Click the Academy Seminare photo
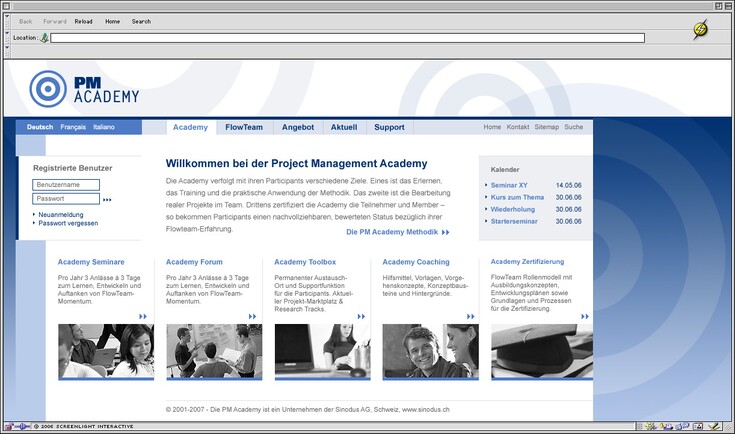This screenshot has width=735, height=434. tap(106, 351)
